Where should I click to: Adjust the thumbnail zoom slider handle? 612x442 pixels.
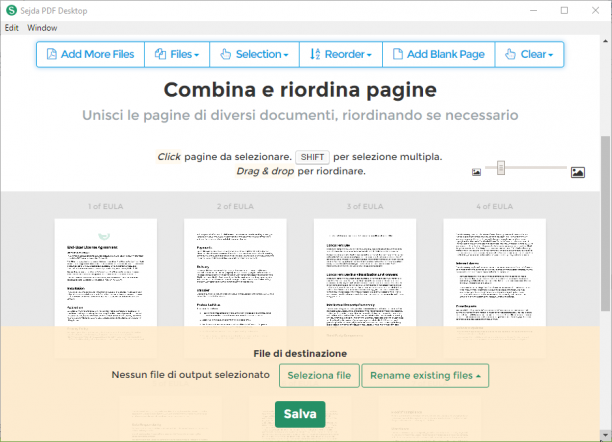coord(501,168)
